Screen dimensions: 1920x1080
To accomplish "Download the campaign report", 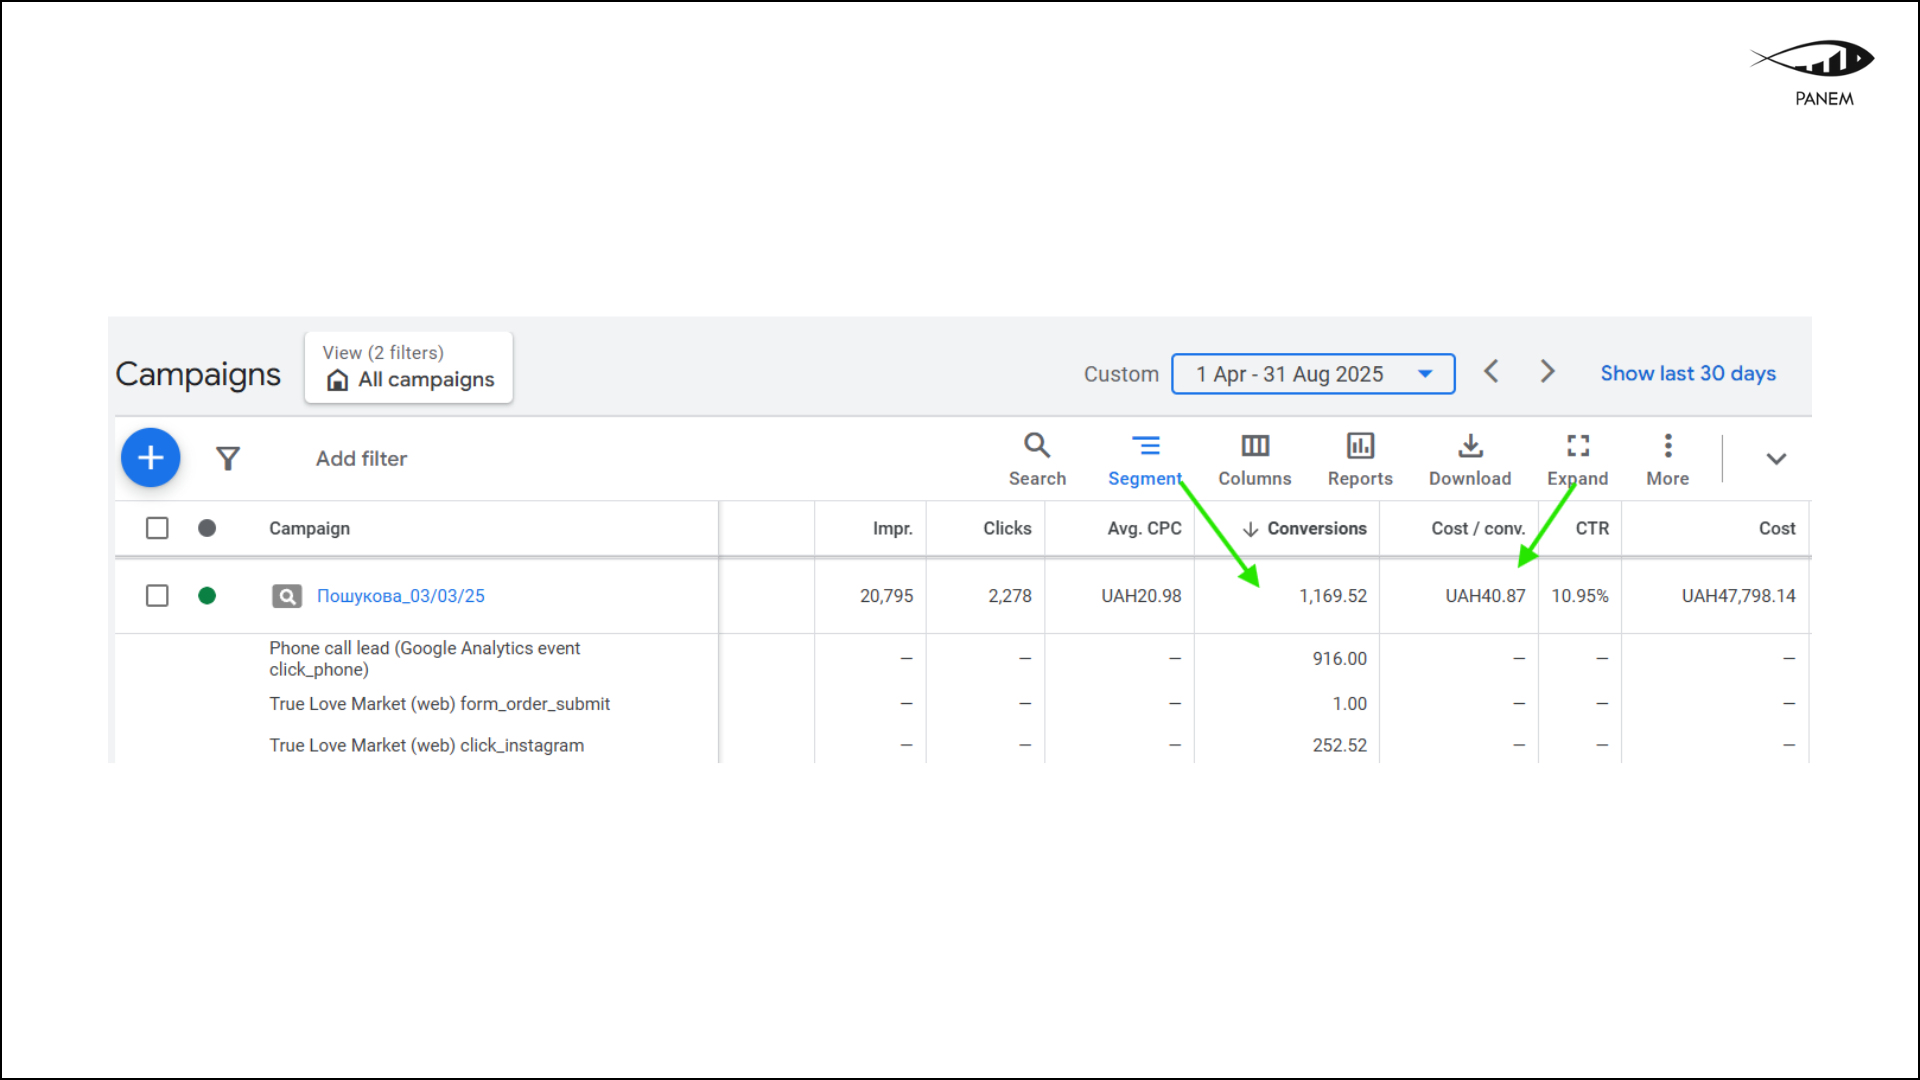I will coord(1469,458).
